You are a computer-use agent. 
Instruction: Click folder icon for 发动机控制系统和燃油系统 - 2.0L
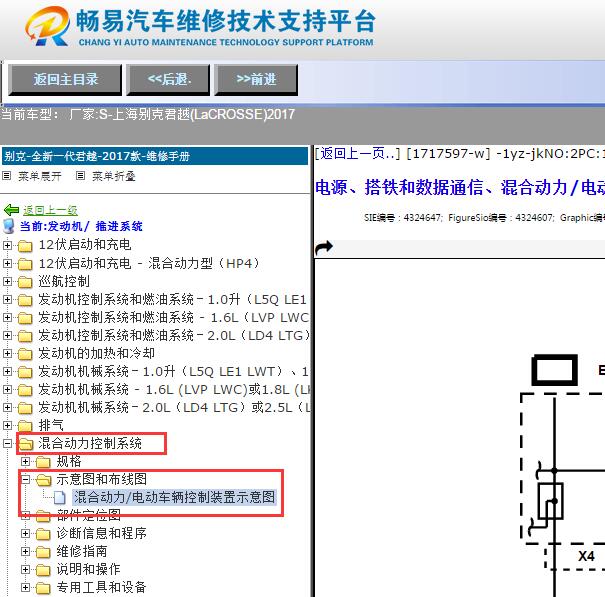click(25, 336)
